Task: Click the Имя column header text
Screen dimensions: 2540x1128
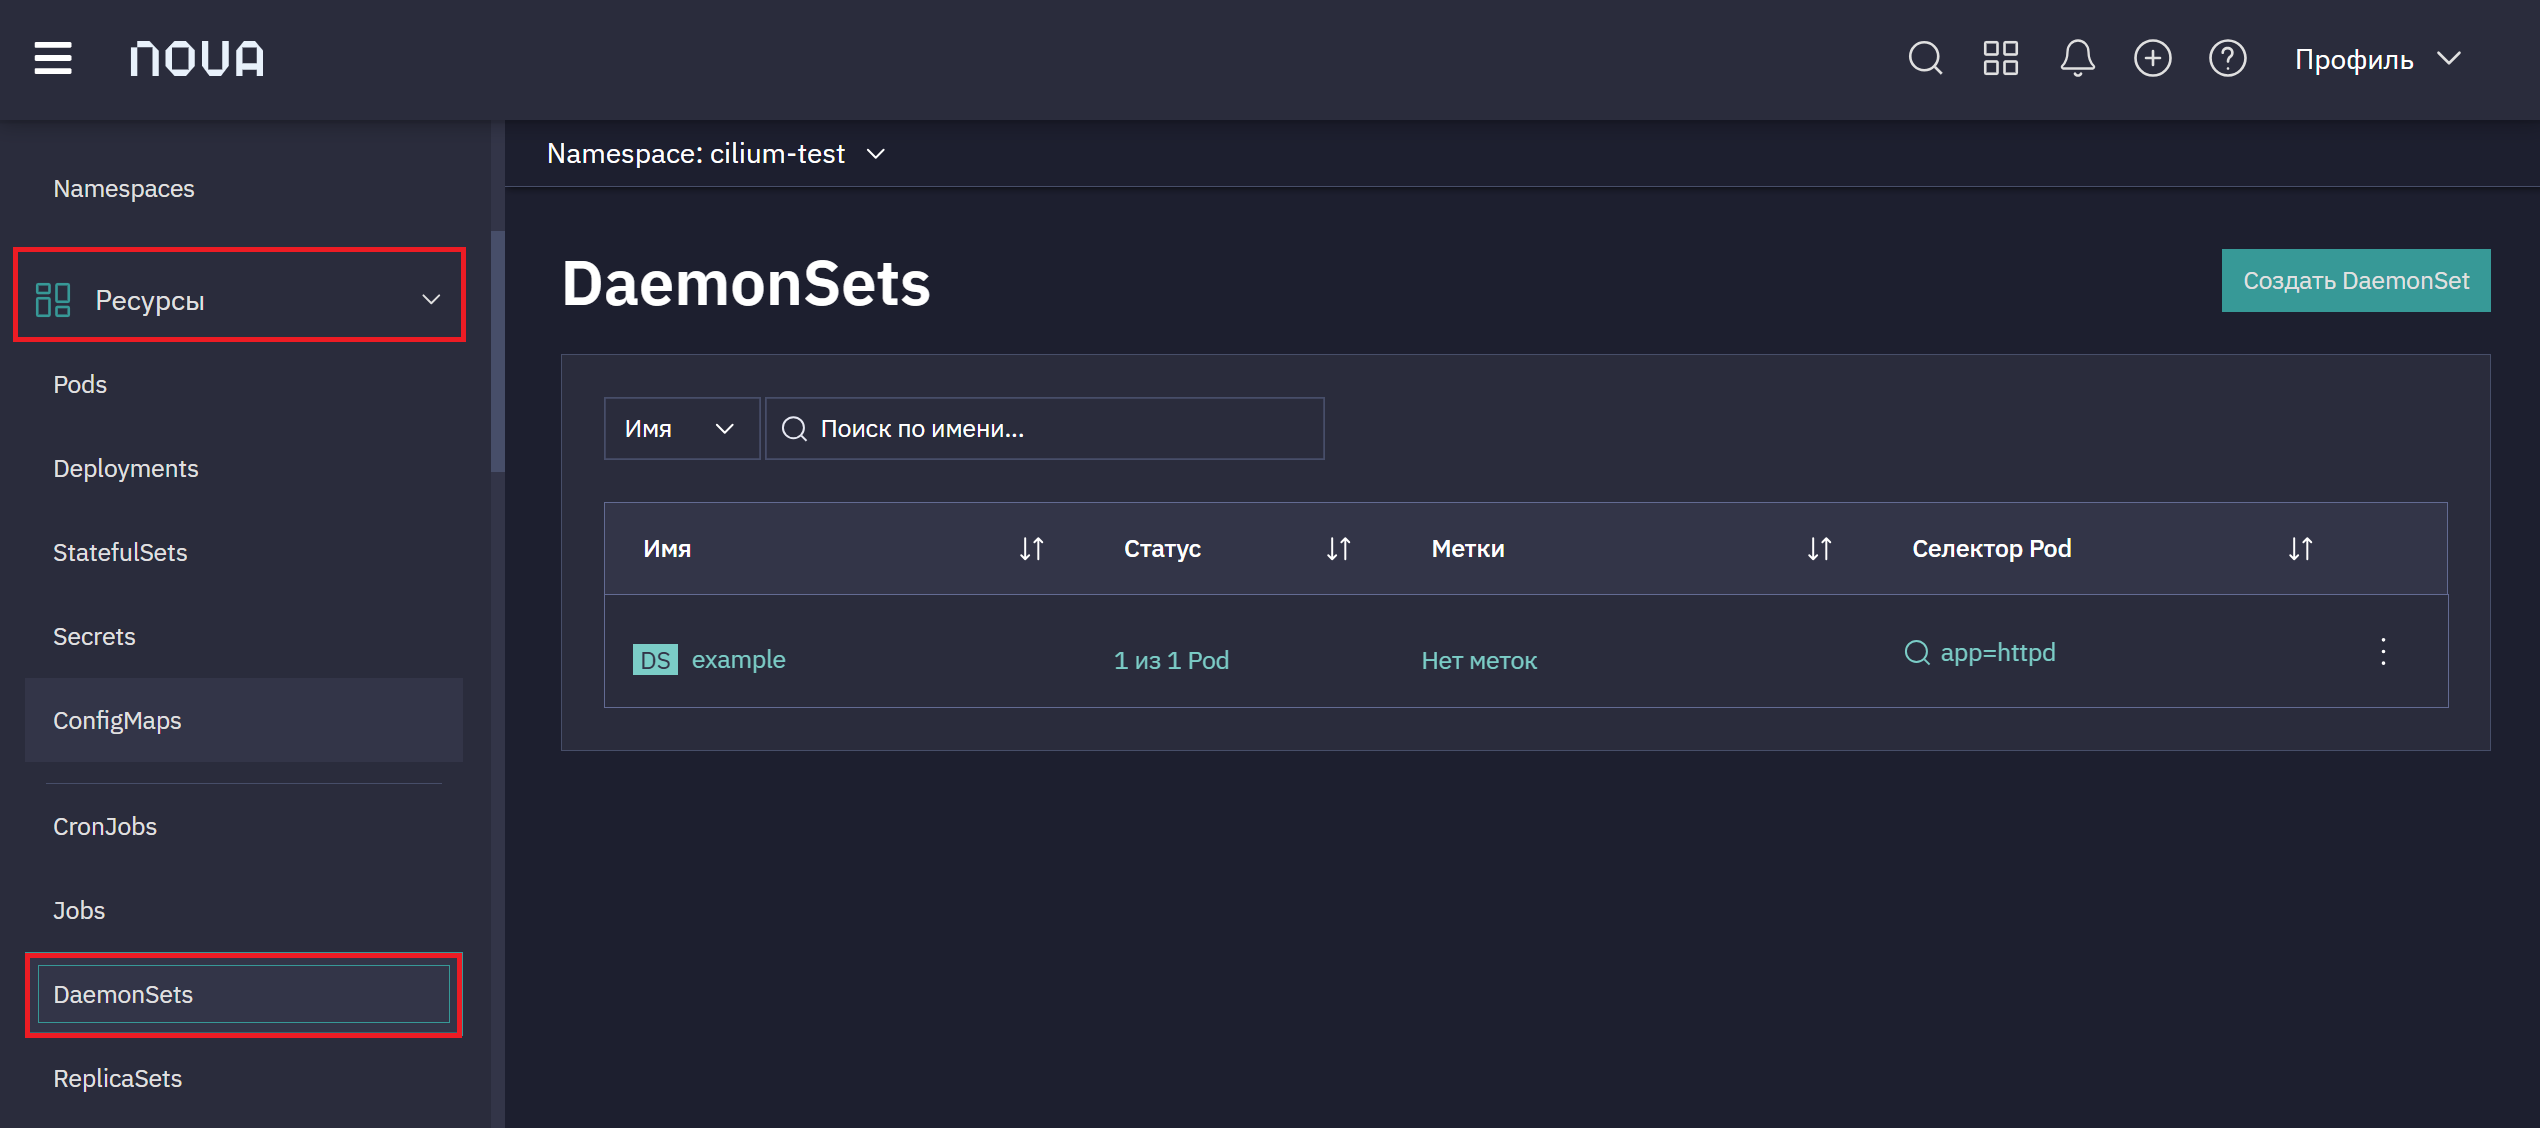Action: (x=667, y=548)
